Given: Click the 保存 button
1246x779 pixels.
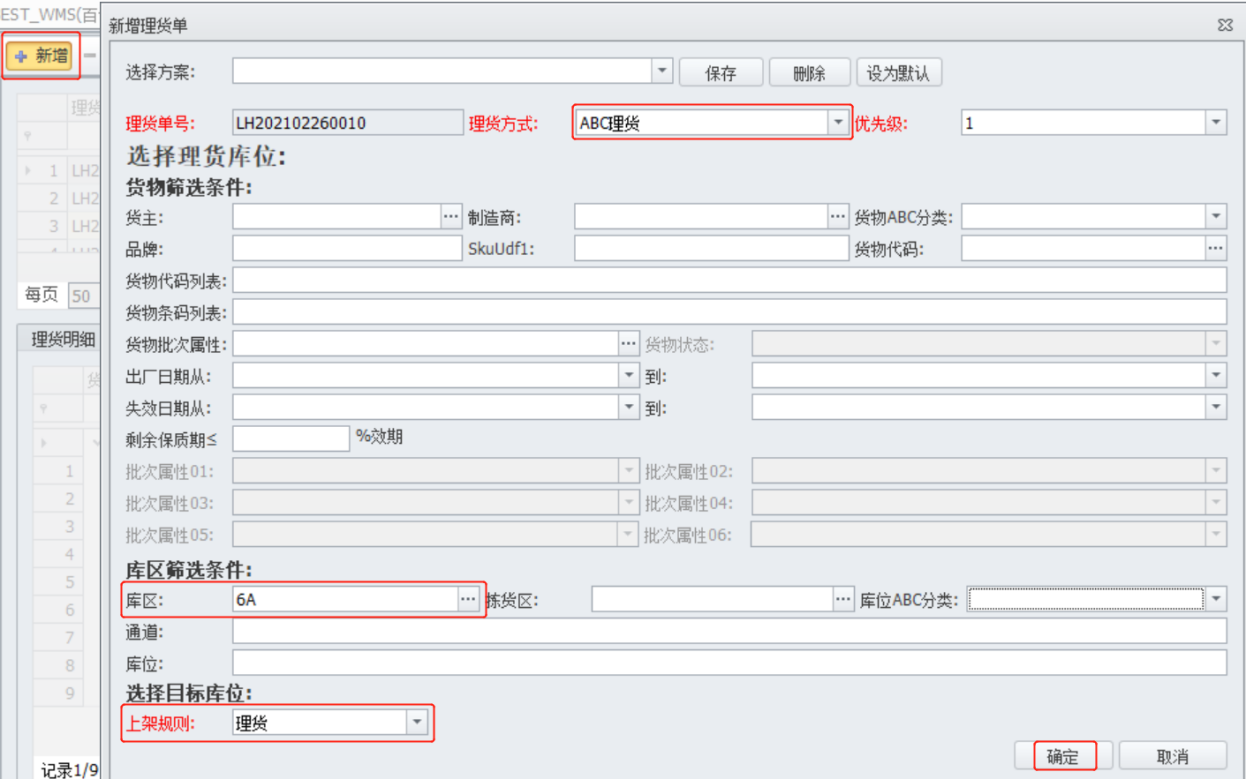Looking at the screenshot, I should point(720,73).
